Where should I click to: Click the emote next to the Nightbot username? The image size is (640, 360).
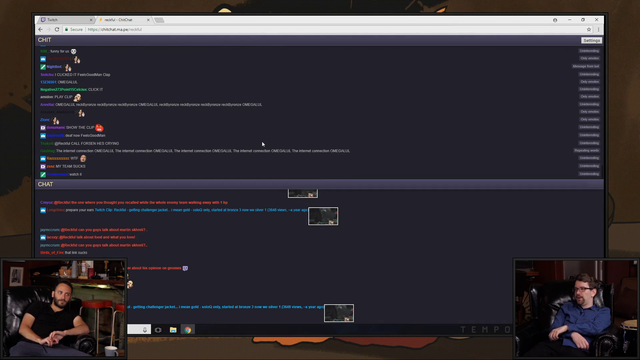tap(68, 67)
